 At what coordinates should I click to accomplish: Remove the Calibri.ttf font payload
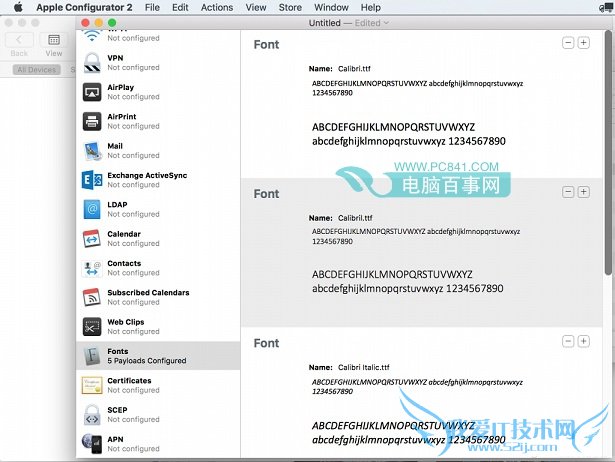(x=568, y=43)
